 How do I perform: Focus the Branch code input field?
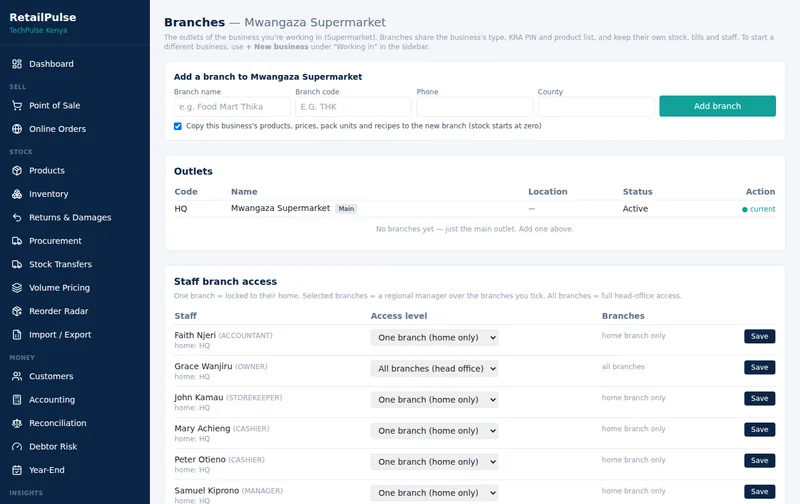click(x=353, y=107)
